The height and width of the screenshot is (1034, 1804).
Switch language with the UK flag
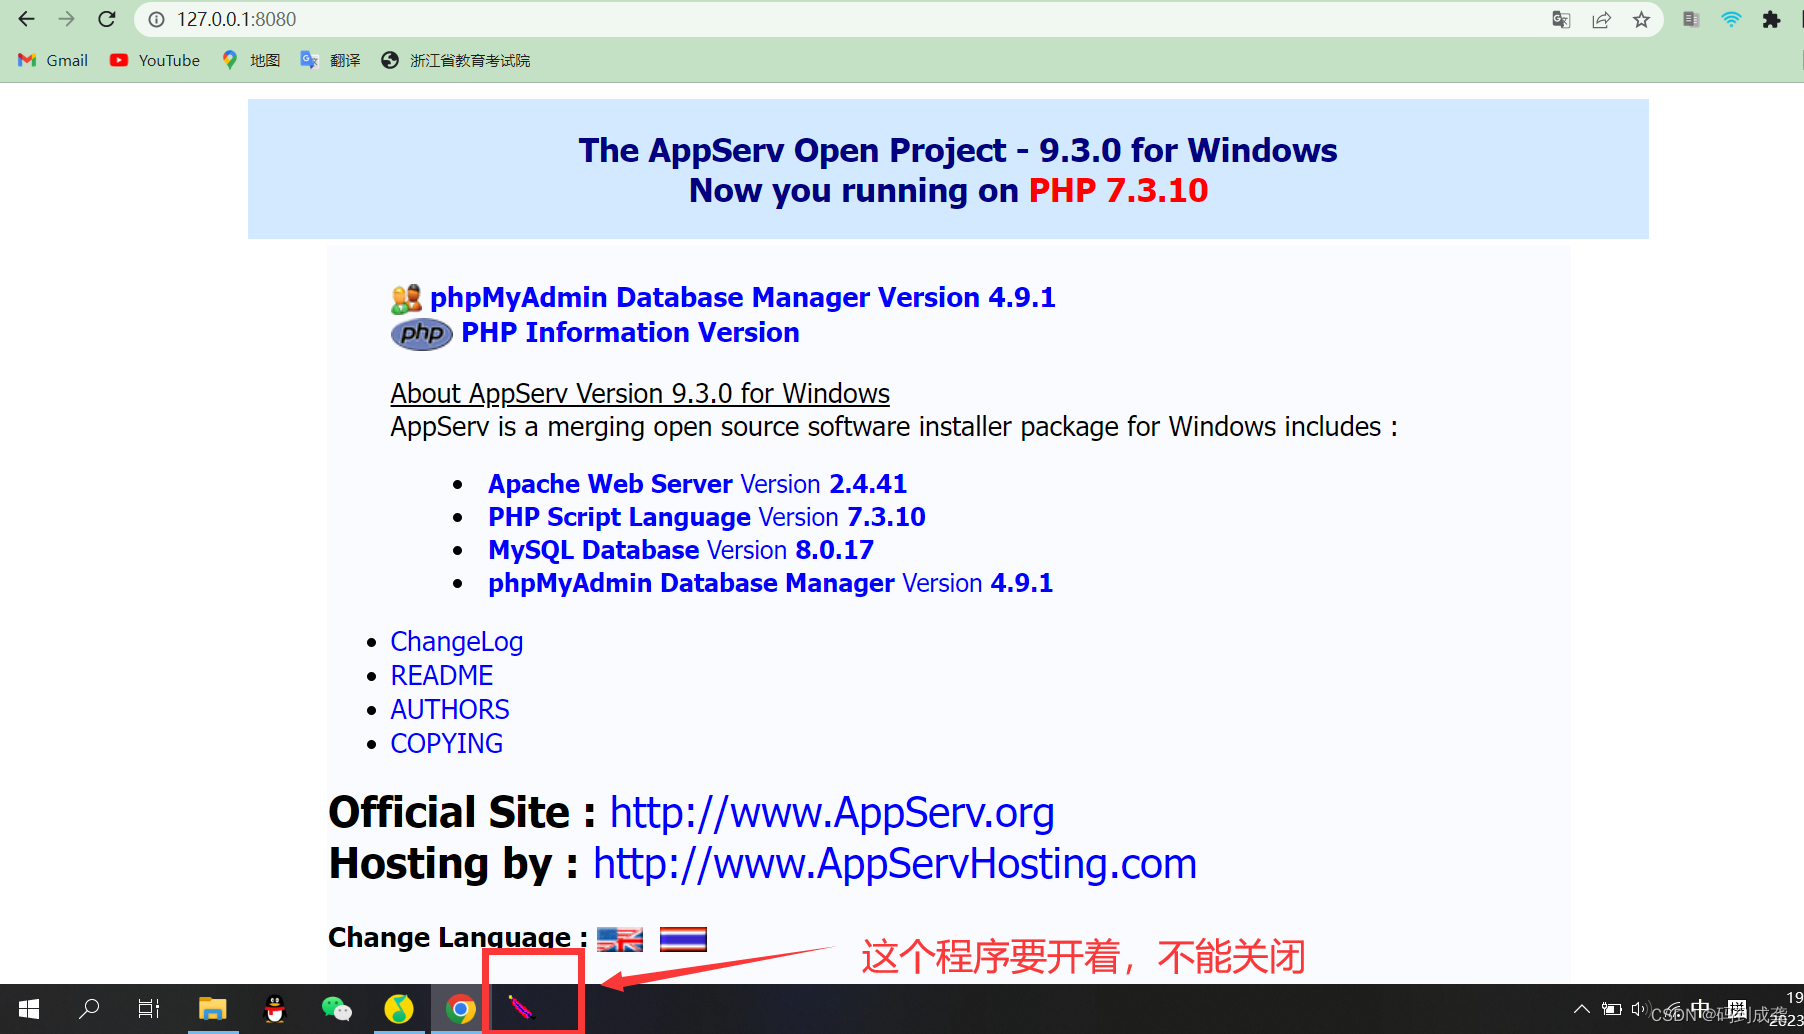click(x=620, y=939)
